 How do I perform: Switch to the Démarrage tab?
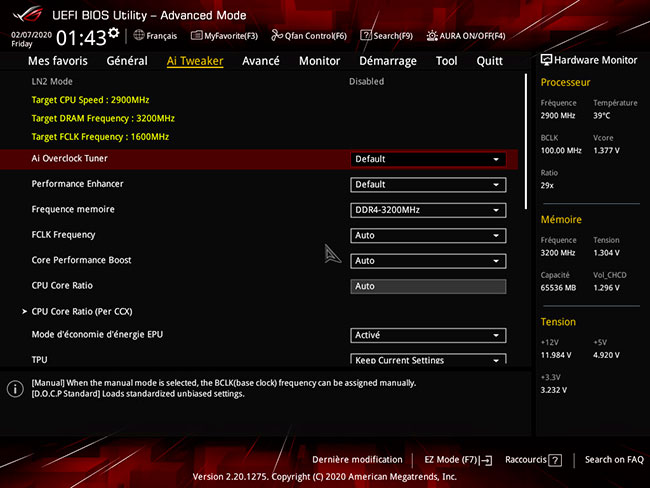388,61
